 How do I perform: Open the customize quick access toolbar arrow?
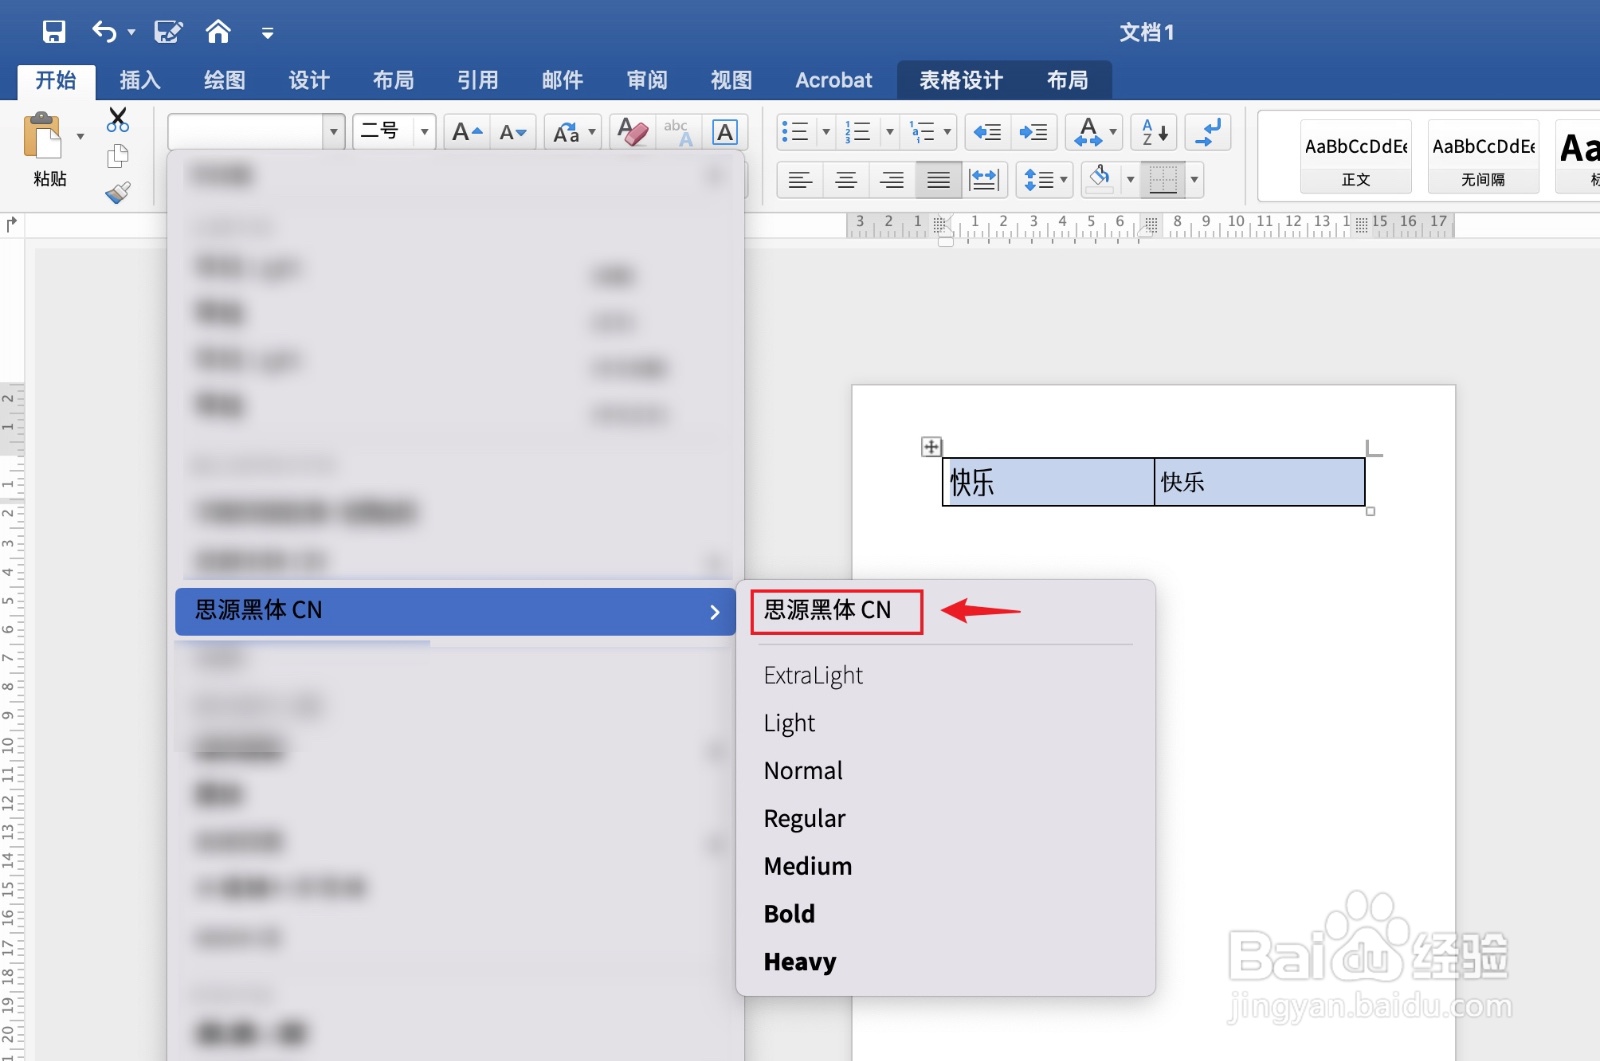(267, 33)
